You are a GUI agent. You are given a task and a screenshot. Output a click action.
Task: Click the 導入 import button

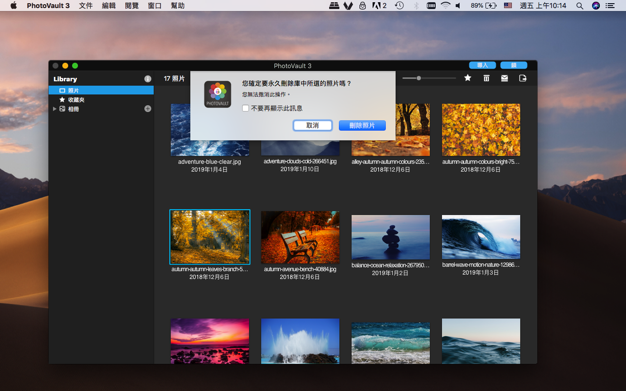coord(482,65)
